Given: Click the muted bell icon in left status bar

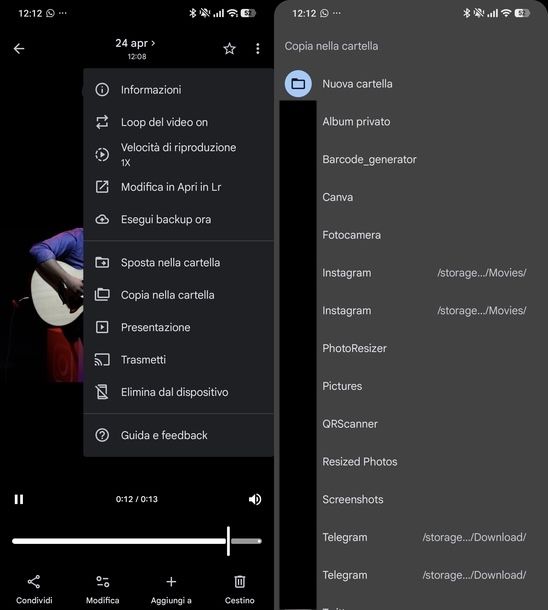Looking at the screenshot, I should (204, 13).
